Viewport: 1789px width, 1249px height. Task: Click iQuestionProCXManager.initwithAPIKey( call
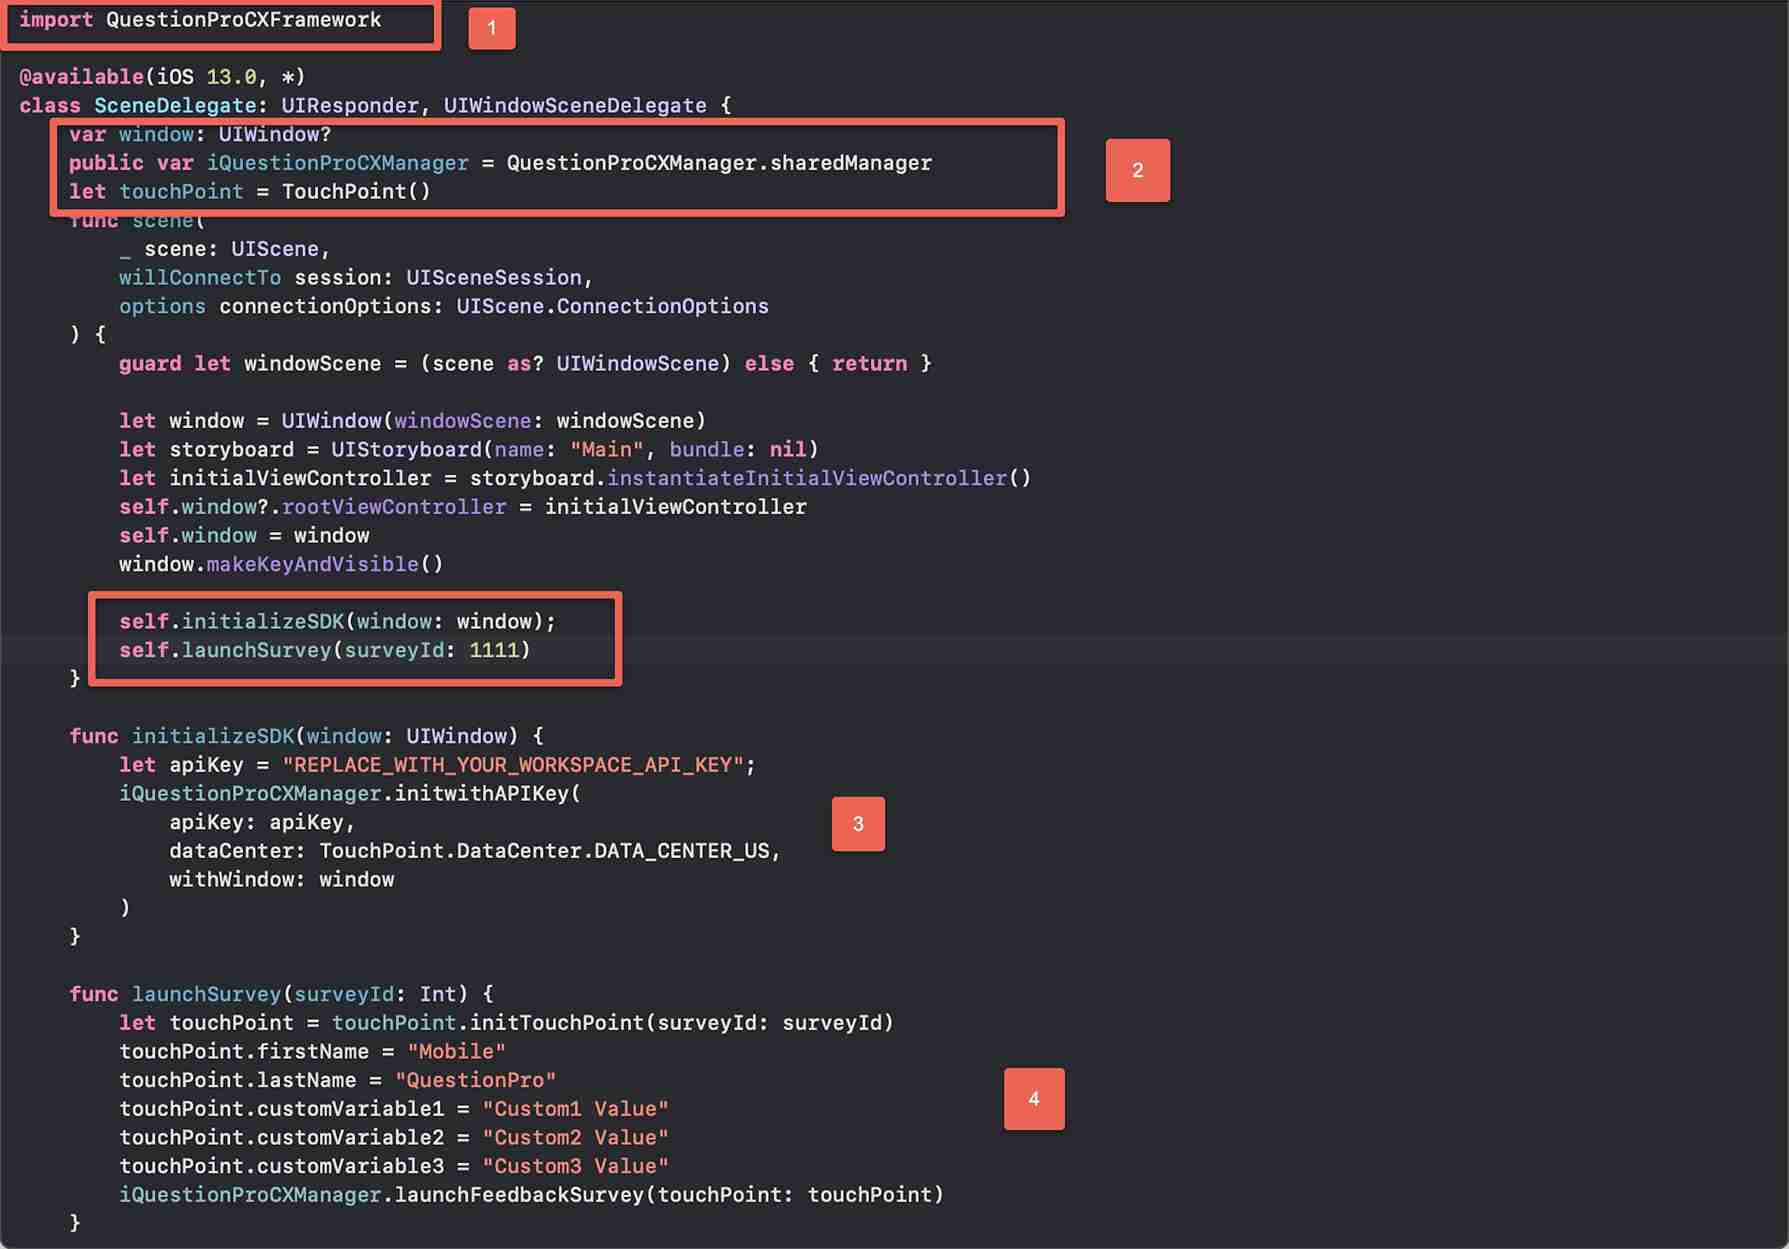[350, 794]
